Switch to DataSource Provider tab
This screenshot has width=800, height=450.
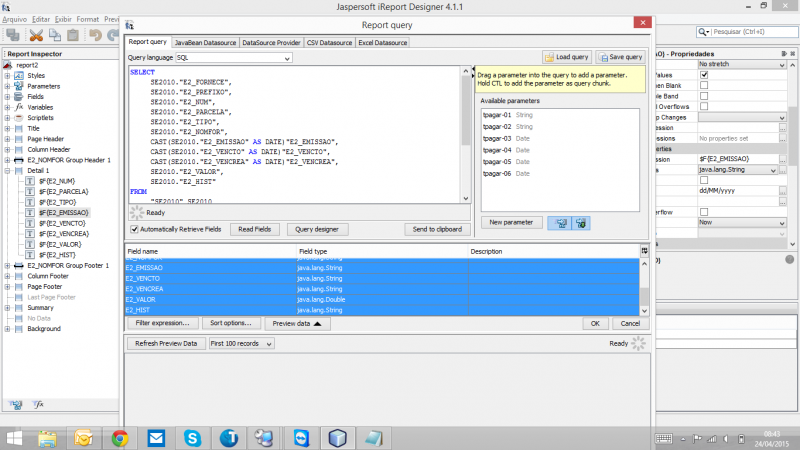271,43
